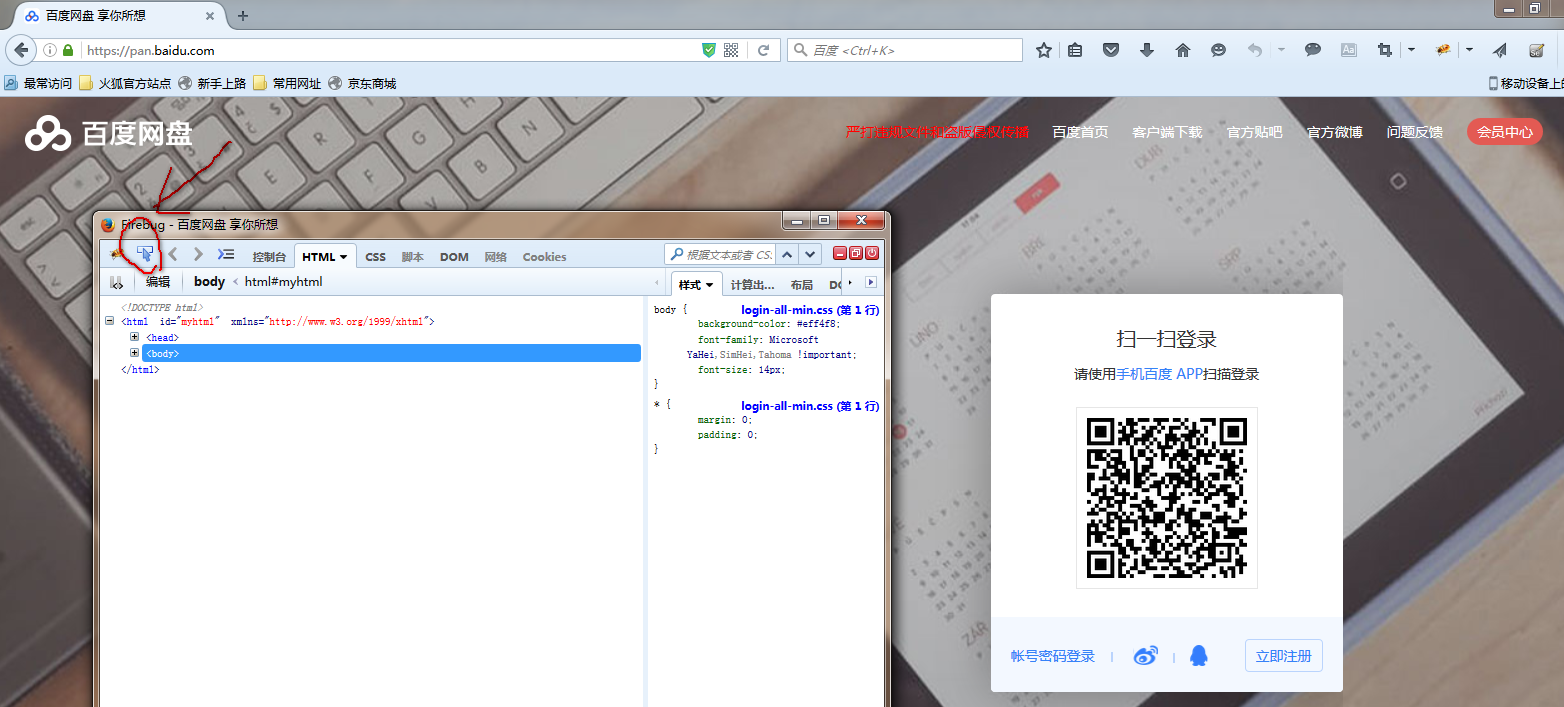
Task: Click the paper plane toolbar icon
Action: 1500,50
